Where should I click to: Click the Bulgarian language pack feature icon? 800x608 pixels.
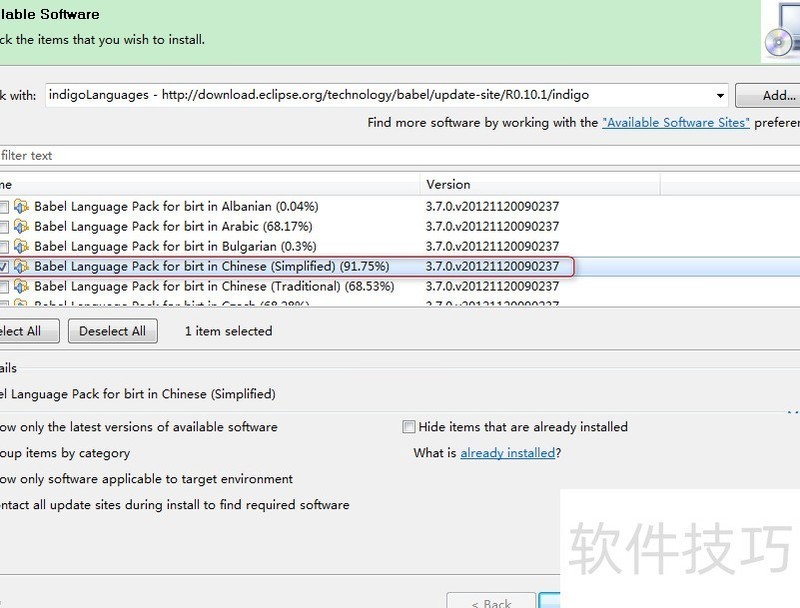tap(22, 247)
